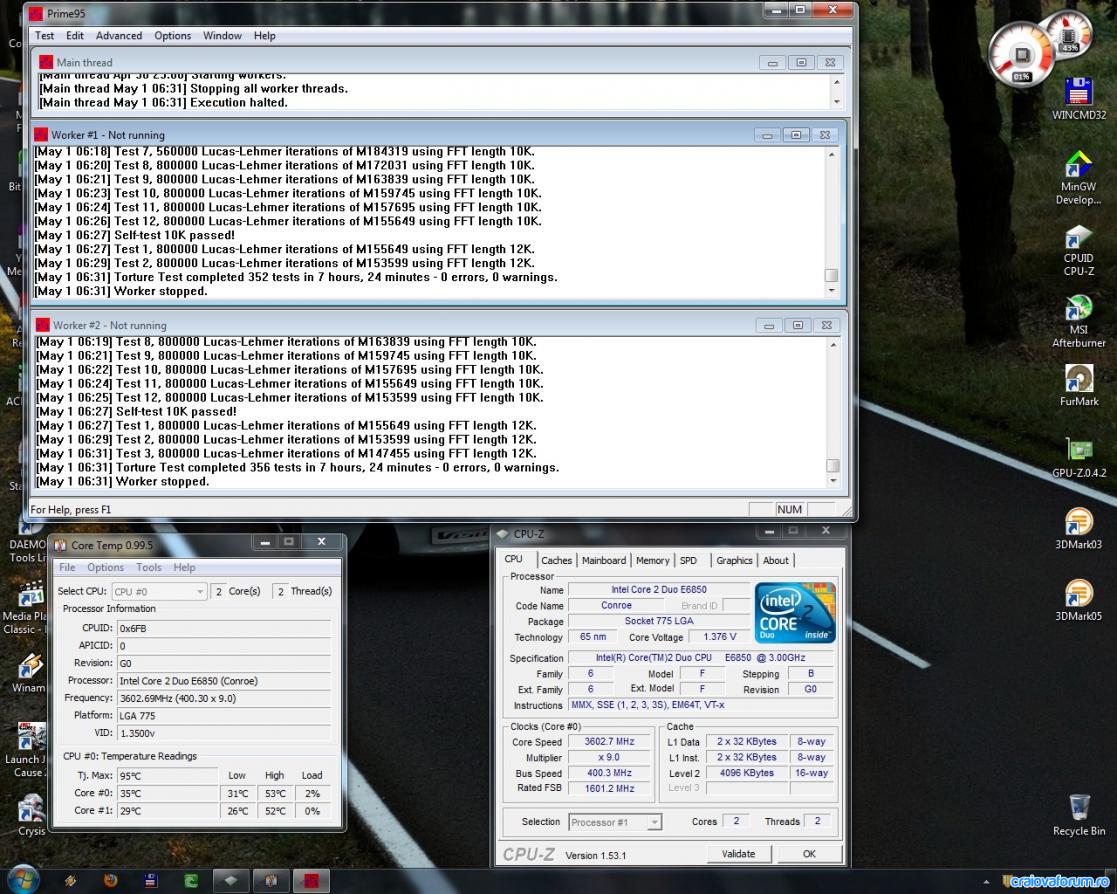Image resolution: width=1117 pixels, height=894 pixels.
Task: Click the Validate button in CPU-Z
Action: 738,853
